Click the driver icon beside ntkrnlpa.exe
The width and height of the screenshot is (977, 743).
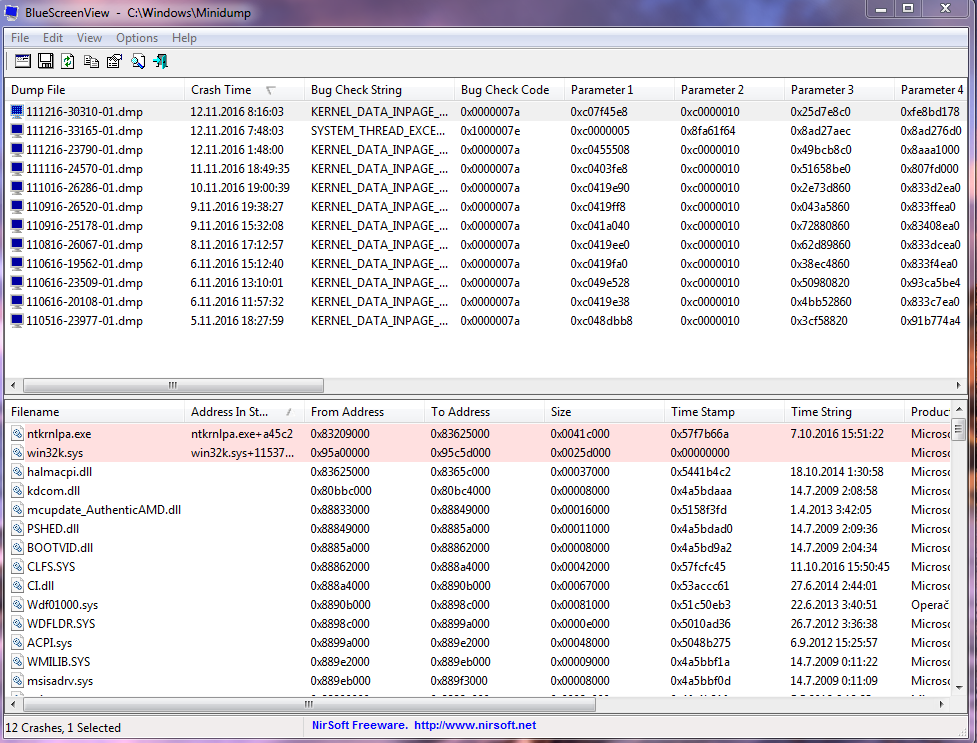tap(17, 434)
